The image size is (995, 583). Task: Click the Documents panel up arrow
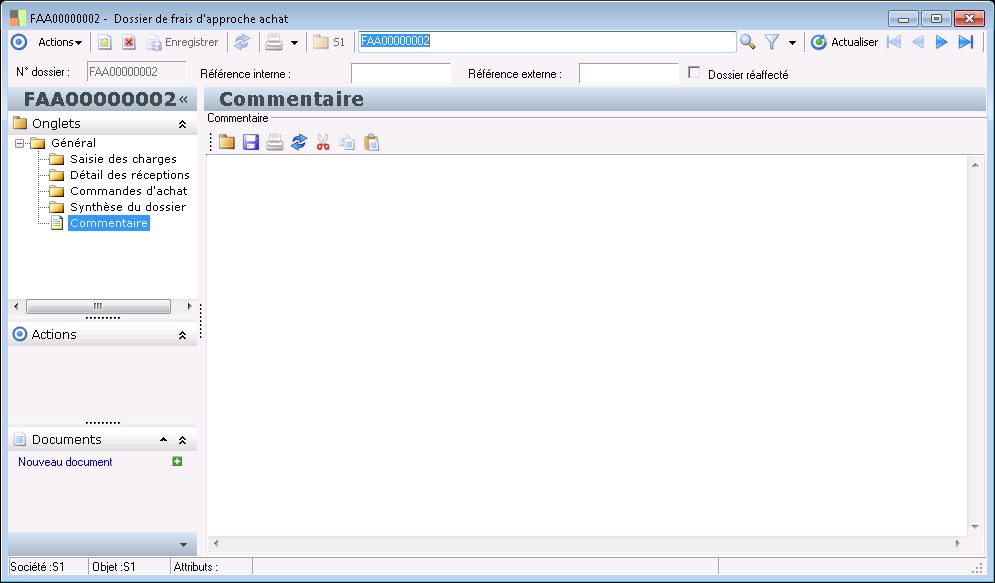pos(164,440)
